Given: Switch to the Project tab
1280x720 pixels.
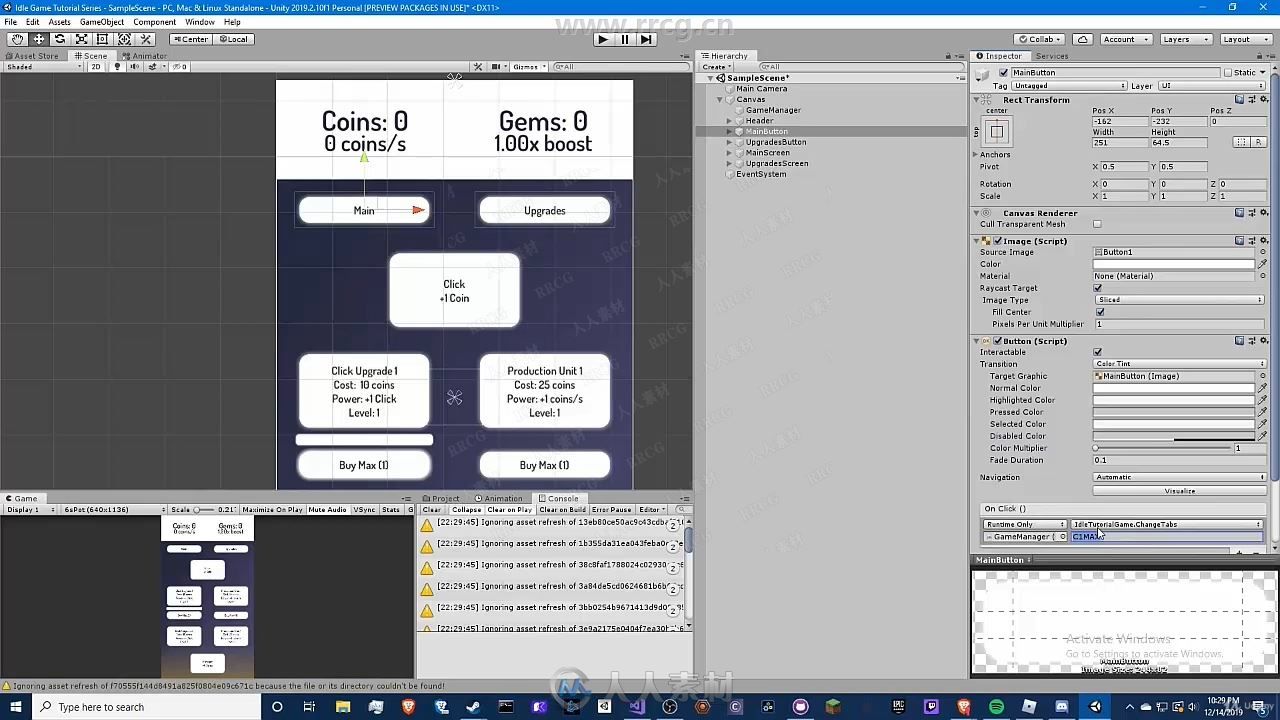Looking at the screenshot, I should point(441,498).
